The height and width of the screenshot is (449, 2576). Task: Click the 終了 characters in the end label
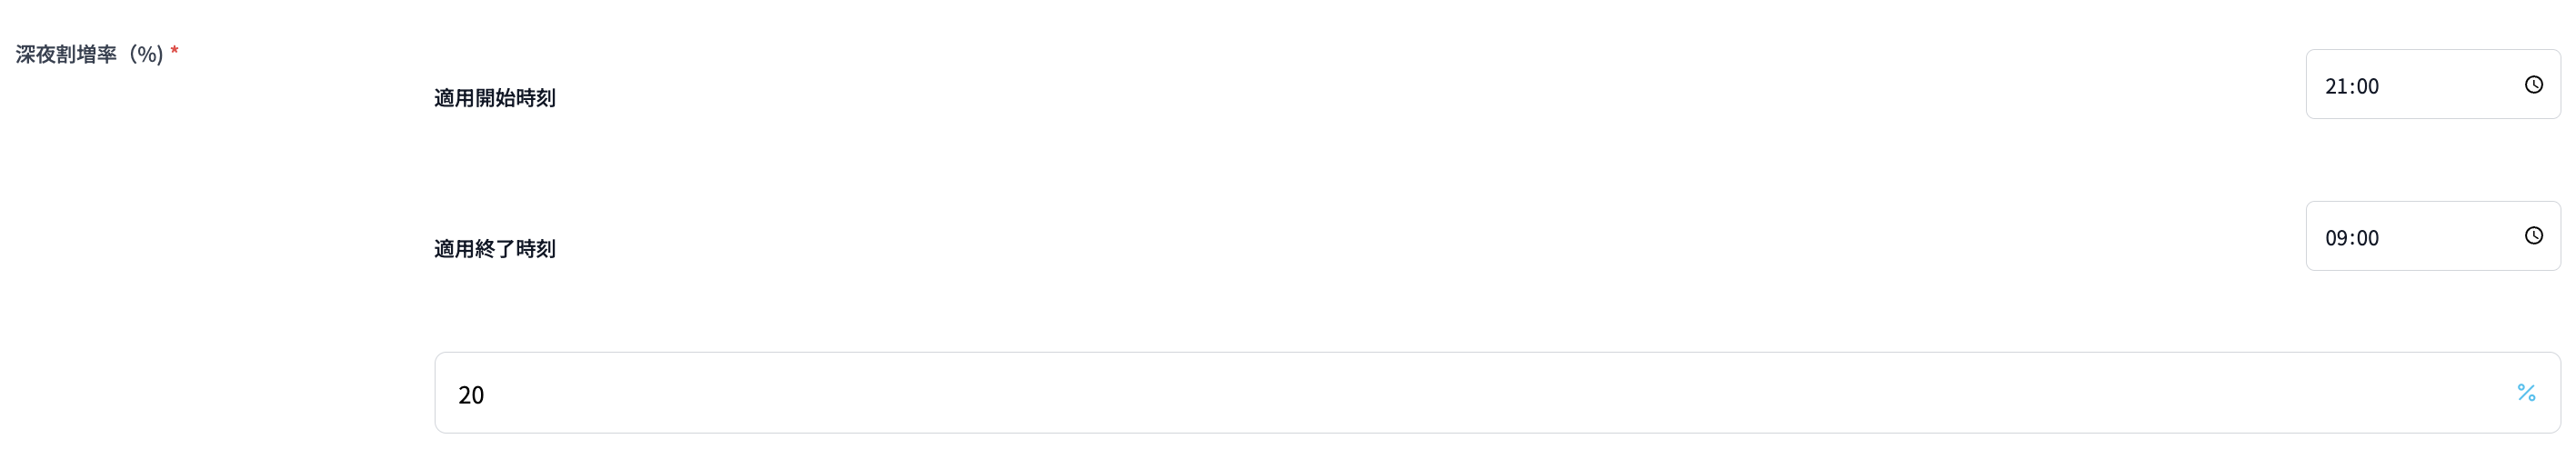495,249
